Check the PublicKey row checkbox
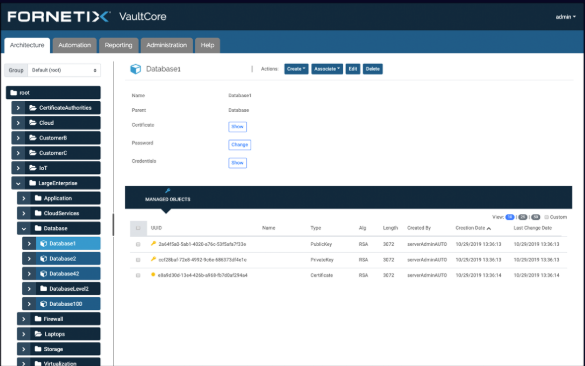The width and height of the screenshot is (585, 366). 138,244
